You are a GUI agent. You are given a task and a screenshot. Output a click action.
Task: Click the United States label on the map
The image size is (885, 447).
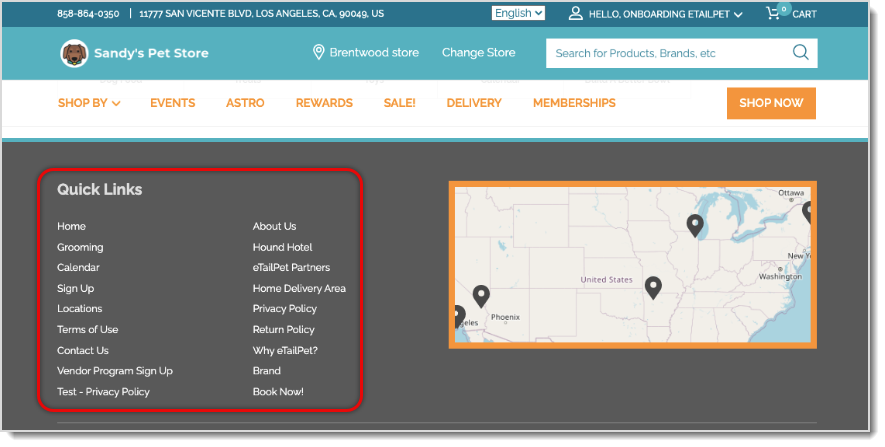pyautogui.click(x=606, y=279)
